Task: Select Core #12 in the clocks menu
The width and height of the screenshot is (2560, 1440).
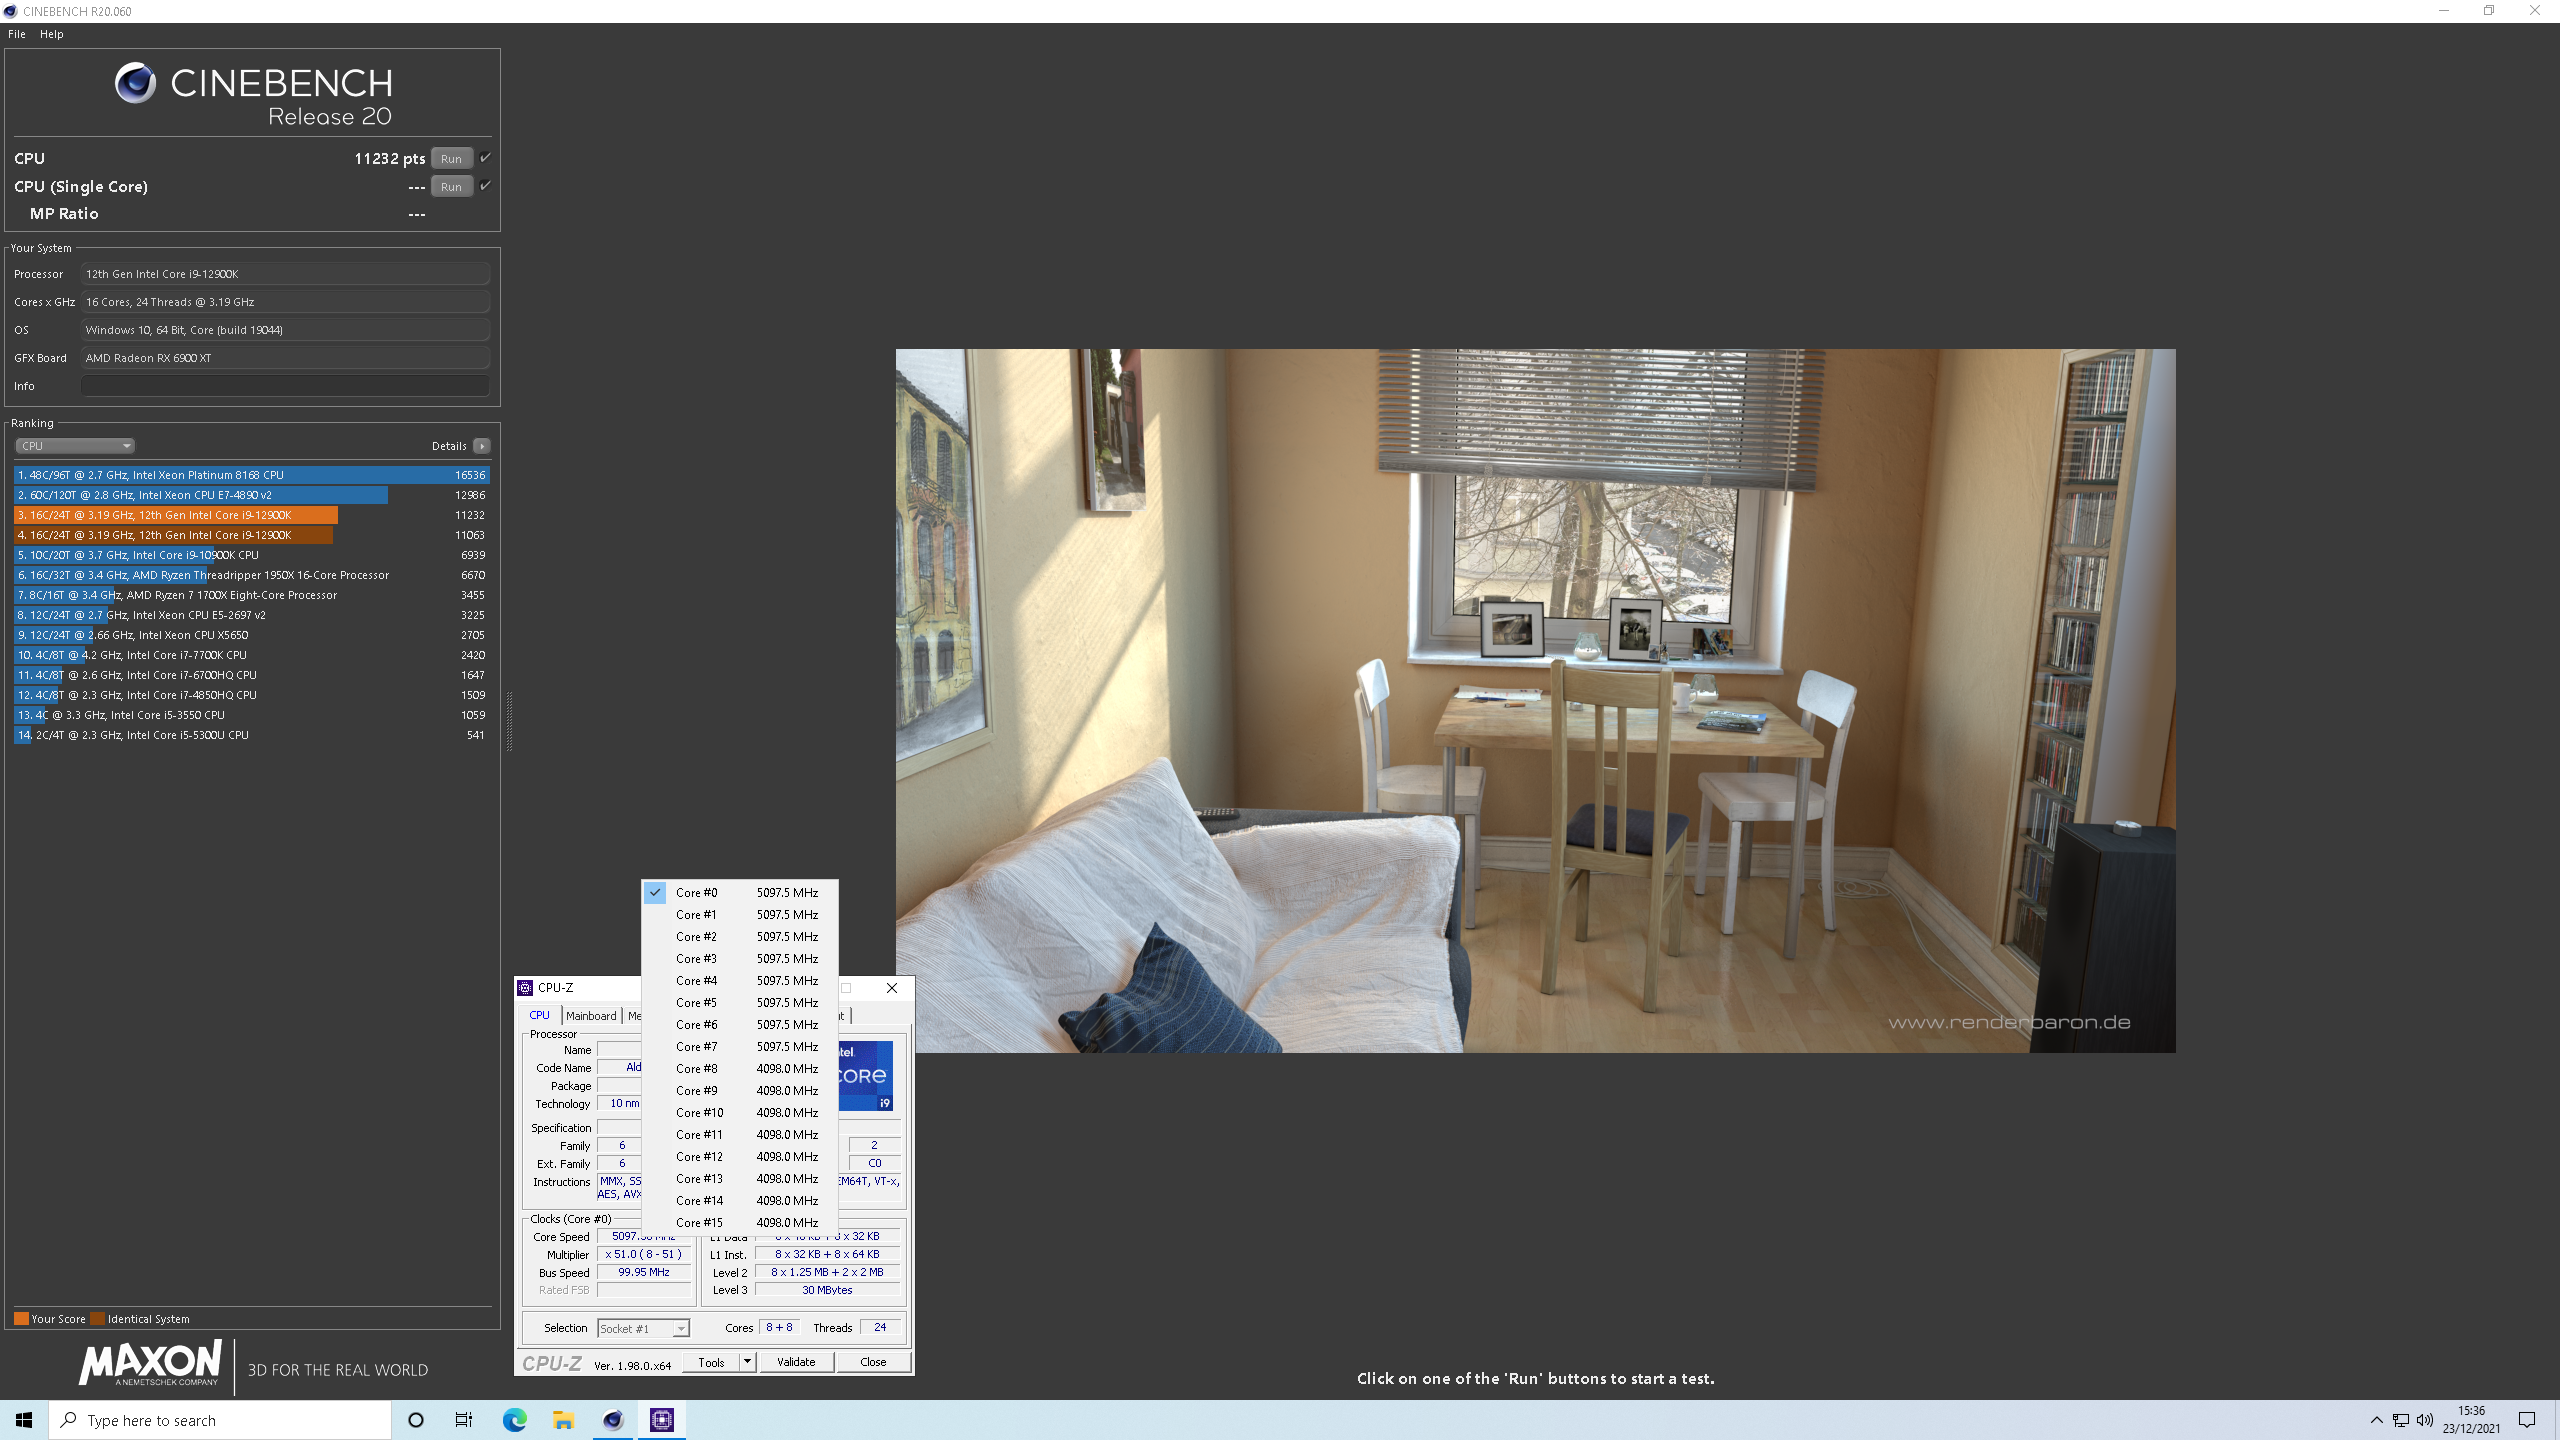Action: tap(740, 1157)
